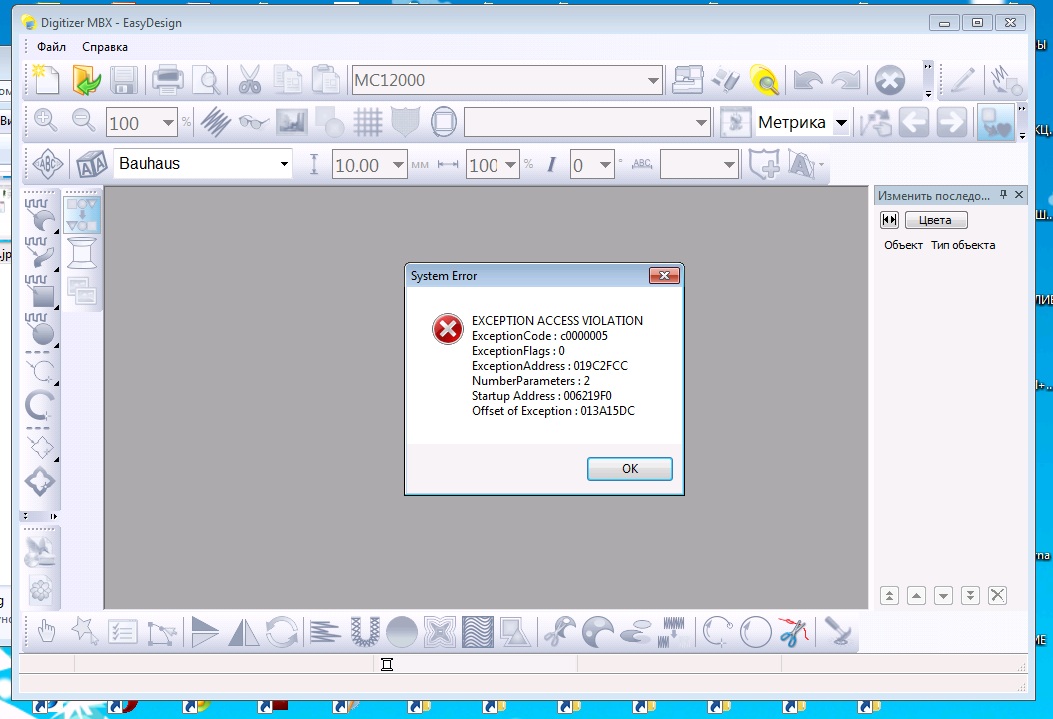Click the flower design icon in lower left panel
Viewport: 1053px width, 719px height.
click(40, 590)
